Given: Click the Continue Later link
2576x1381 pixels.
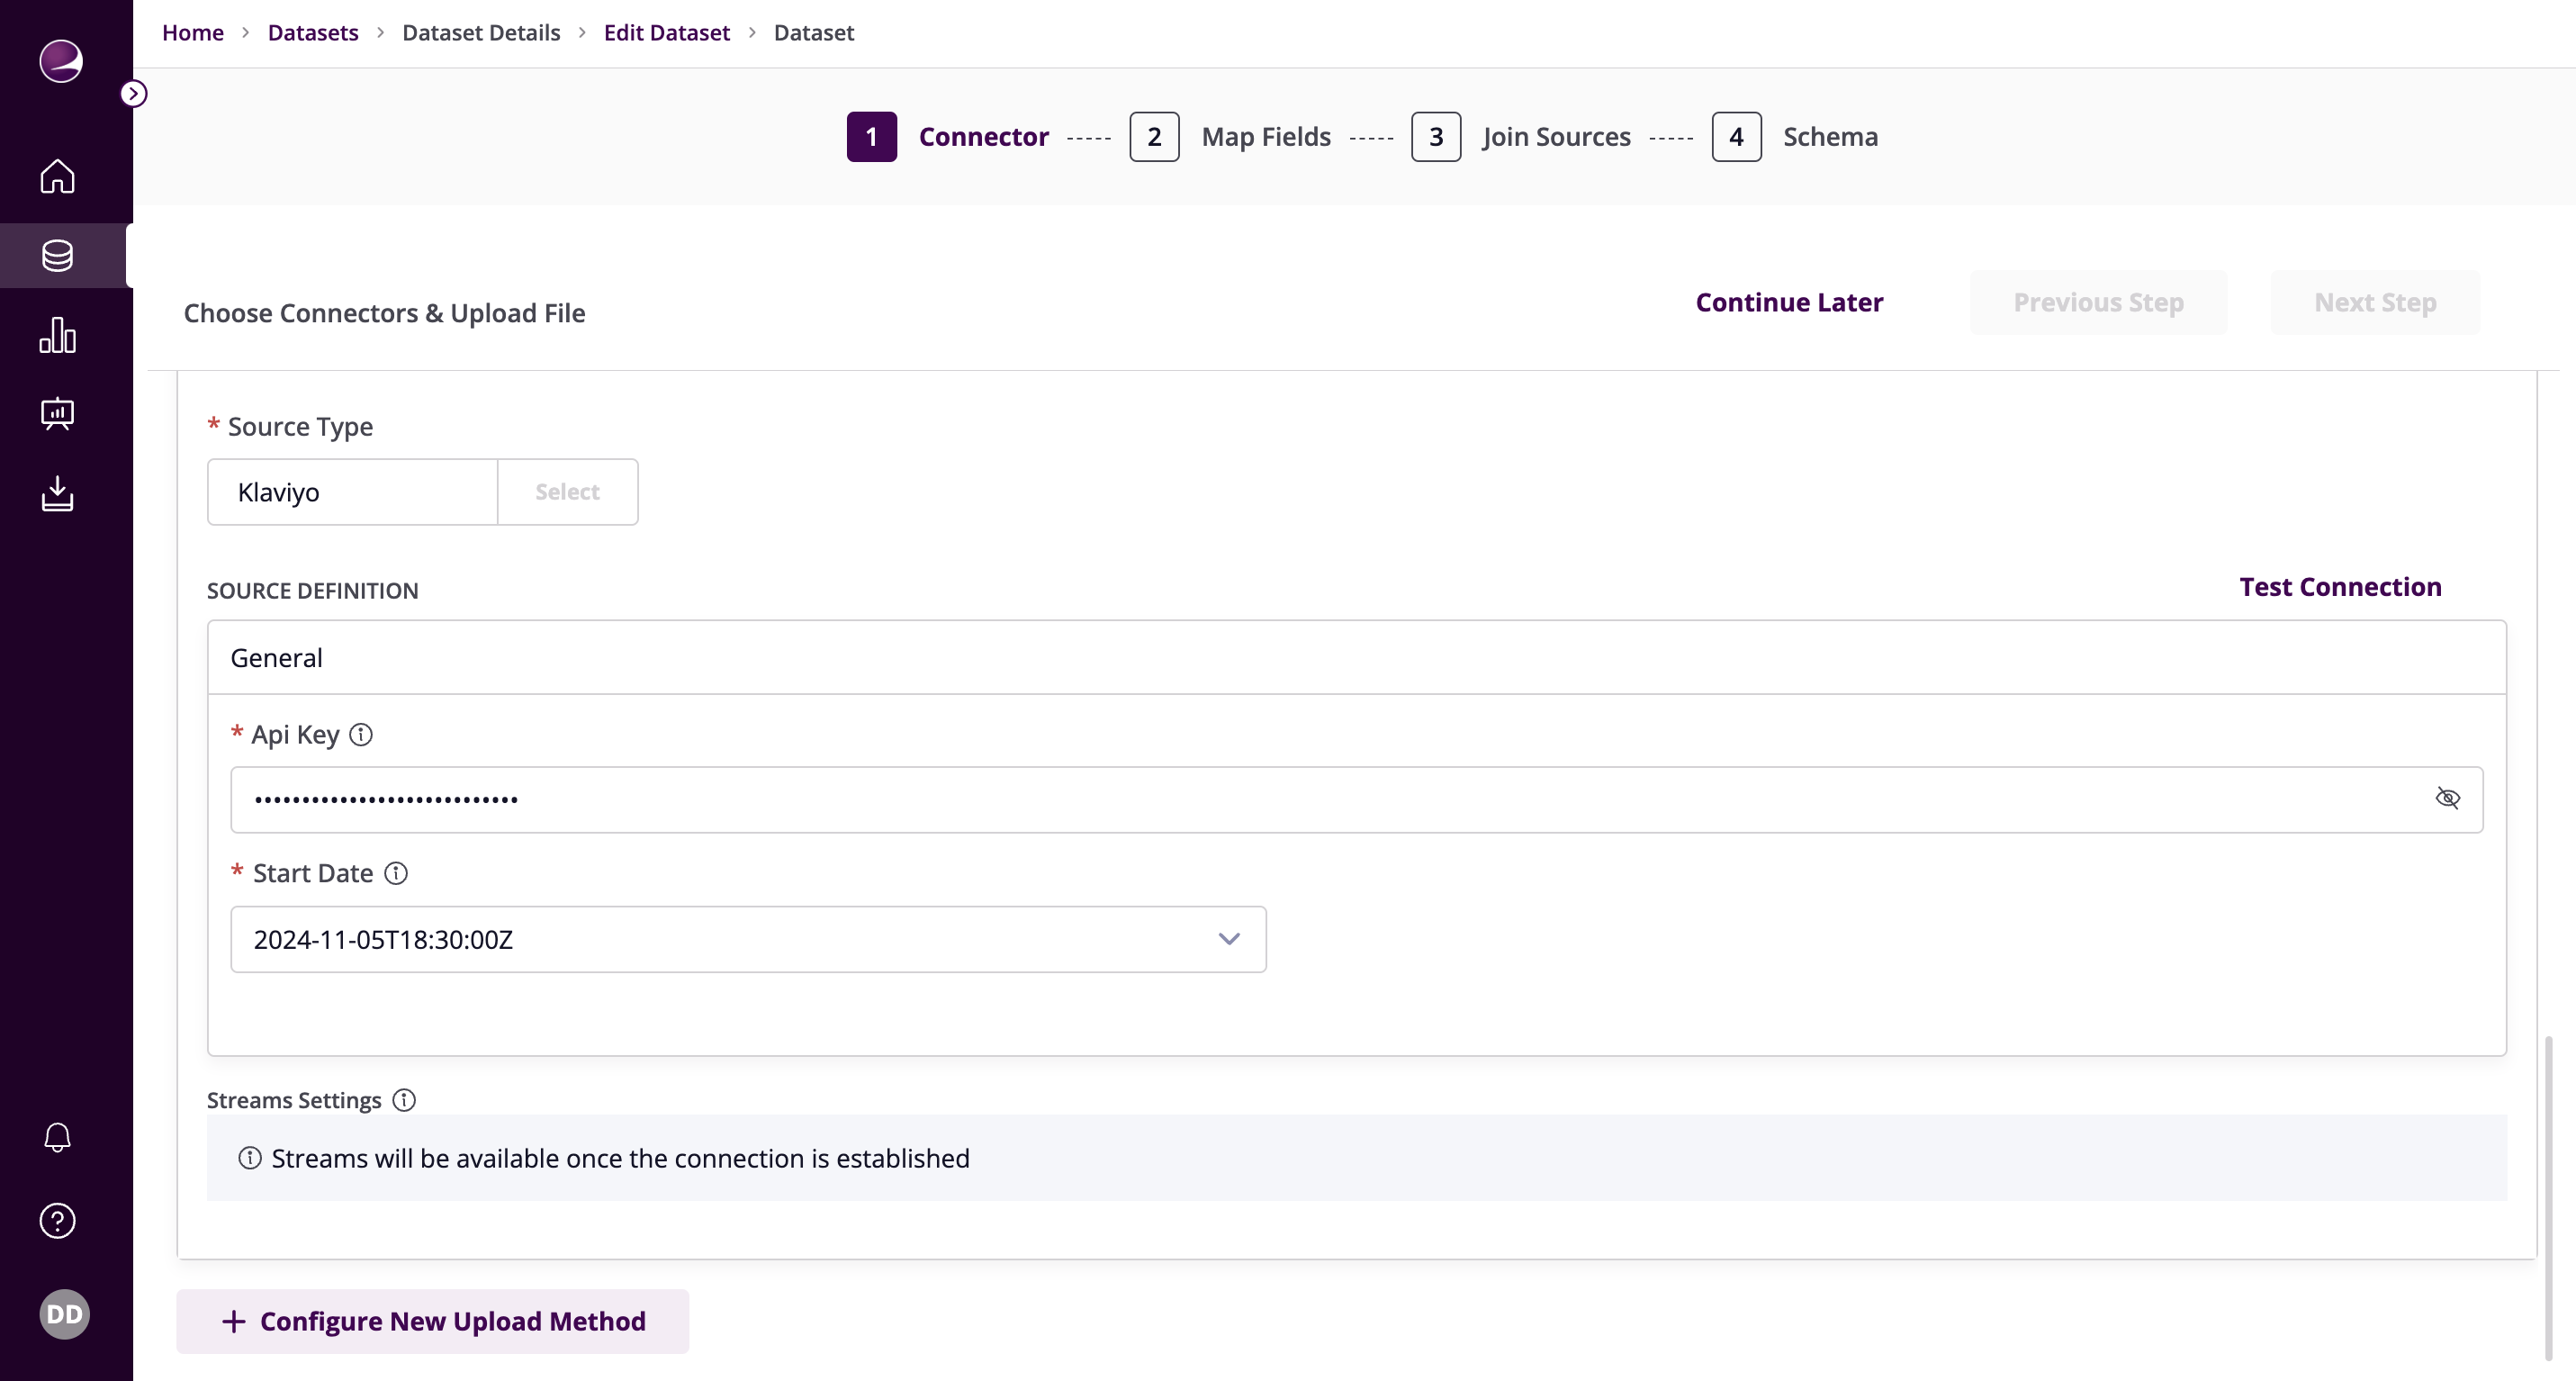Looking at the screenshot, I should click(1789, 302).
